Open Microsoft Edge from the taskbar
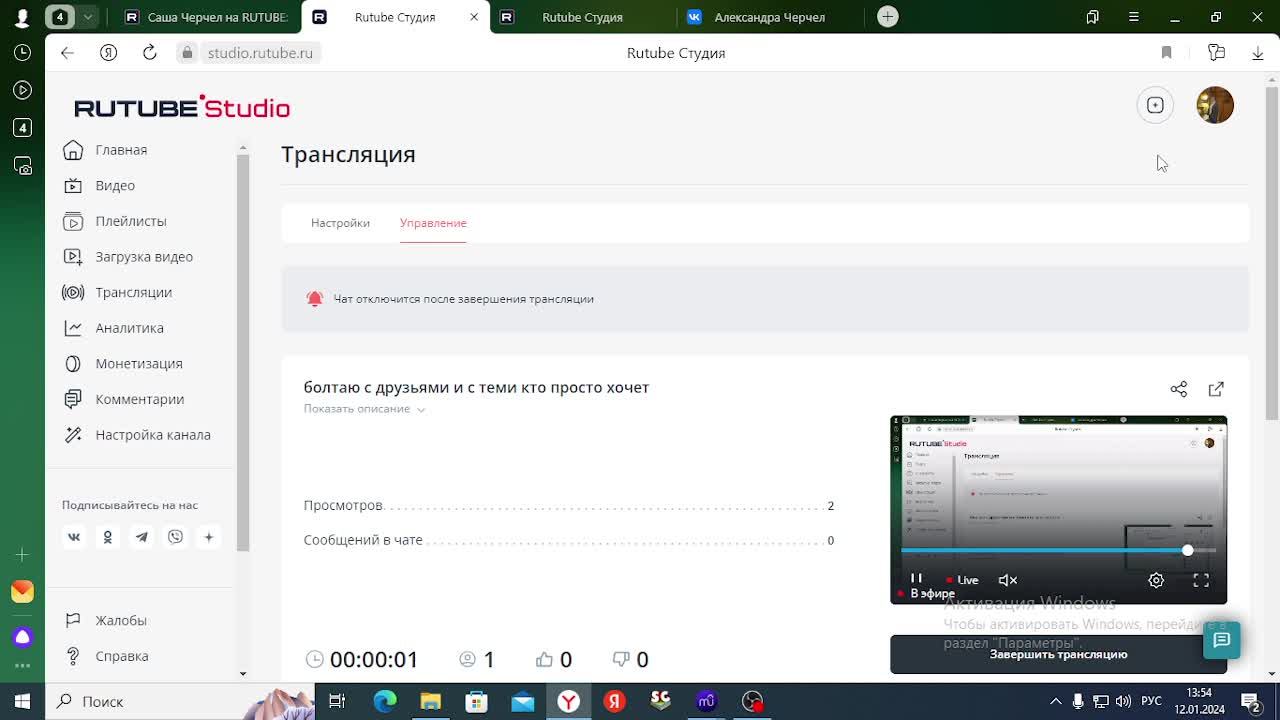 coord(384,702)
